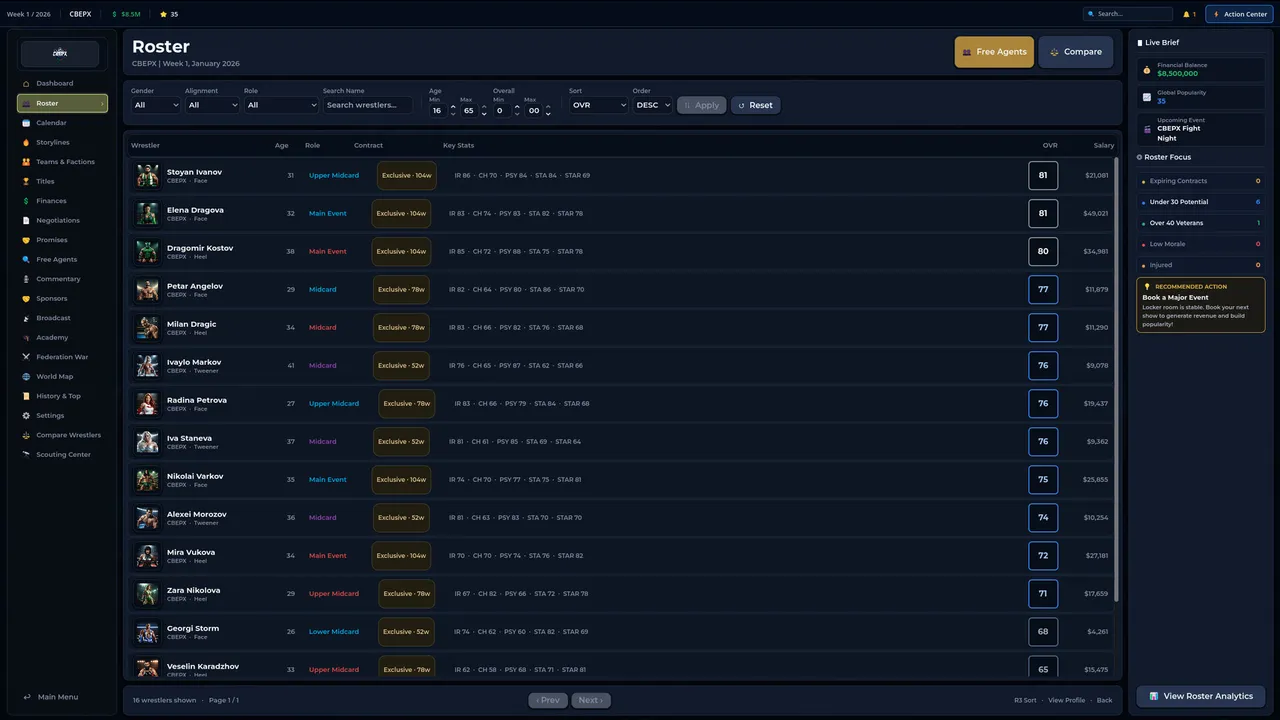Screen dimensions: 1280x720
Task: Adjust the Overall Min stepper
Action: 516,110
